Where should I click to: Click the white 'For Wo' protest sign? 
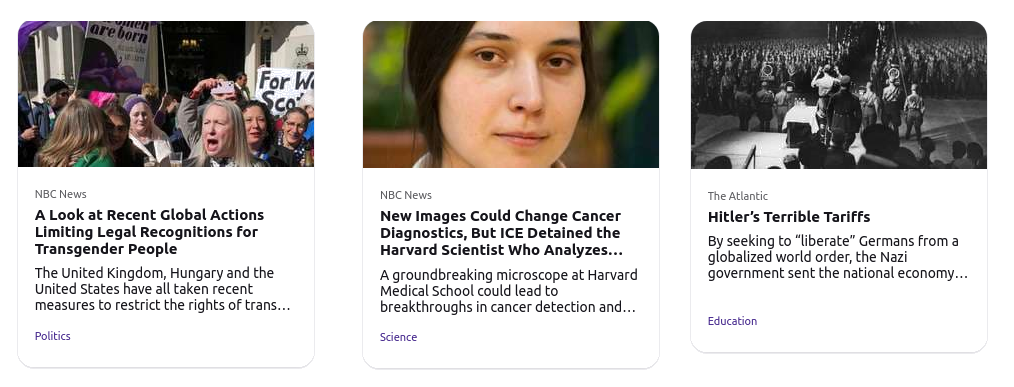pos(286,89)
